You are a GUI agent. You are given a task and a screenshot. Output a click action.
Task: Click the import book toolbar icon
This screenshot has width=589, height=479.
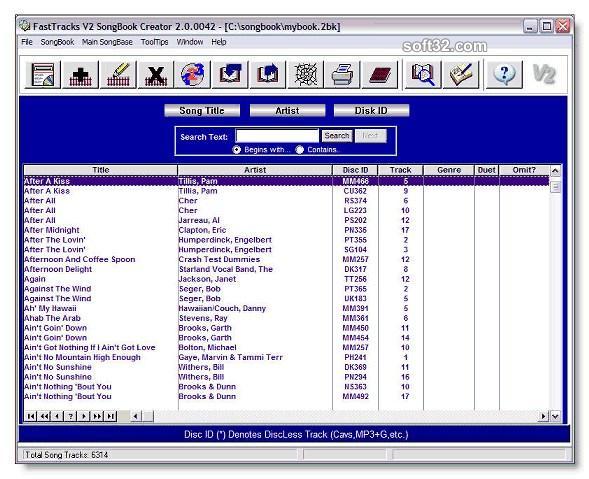tap(230, 74)
